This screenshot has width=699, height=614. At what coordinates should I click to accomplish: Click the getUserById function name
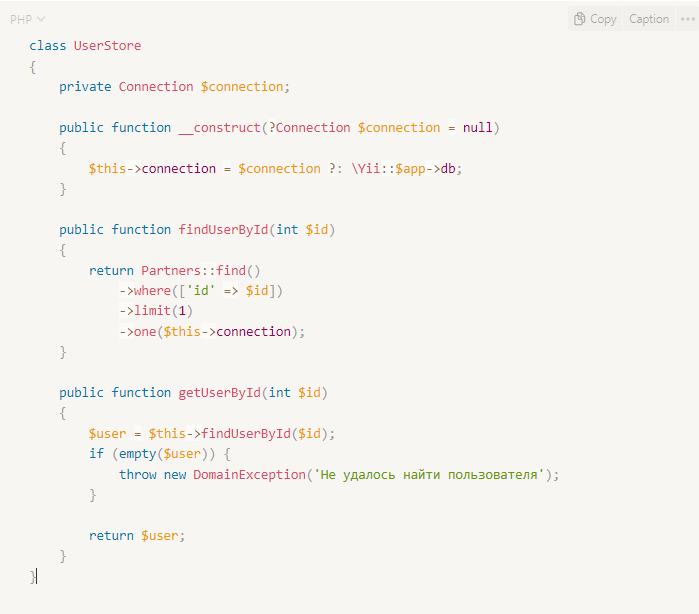coord(219,393)
